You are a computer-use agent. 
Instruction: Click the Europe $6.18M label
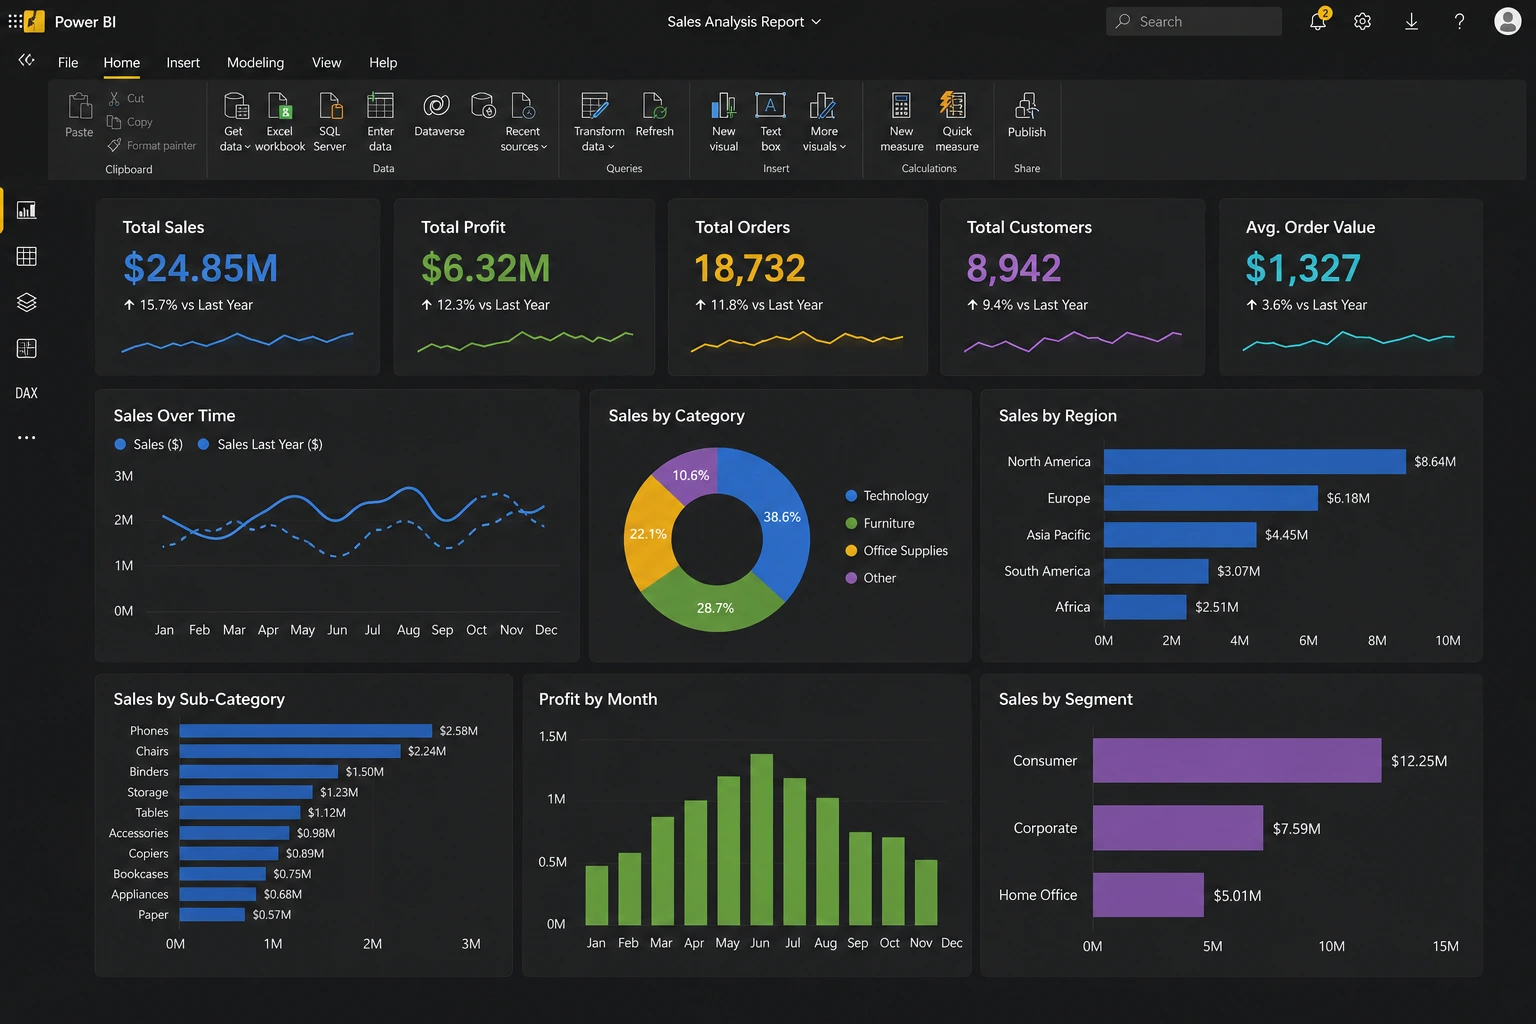tap(1348, 498)
